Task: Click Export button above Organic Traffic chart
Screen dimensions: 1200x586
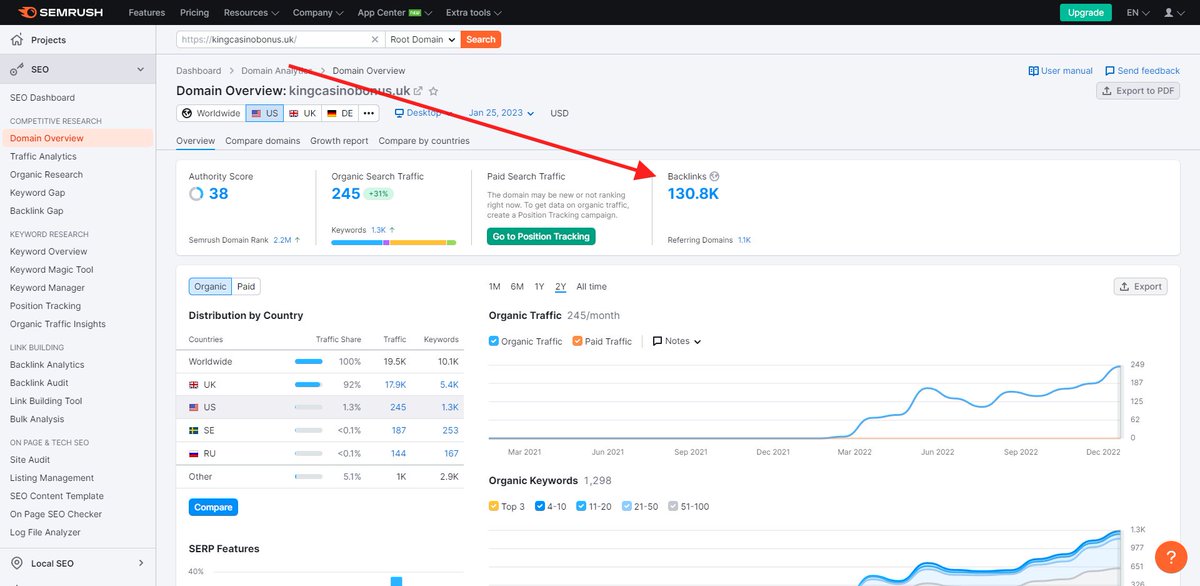Action: (1141, 286)
